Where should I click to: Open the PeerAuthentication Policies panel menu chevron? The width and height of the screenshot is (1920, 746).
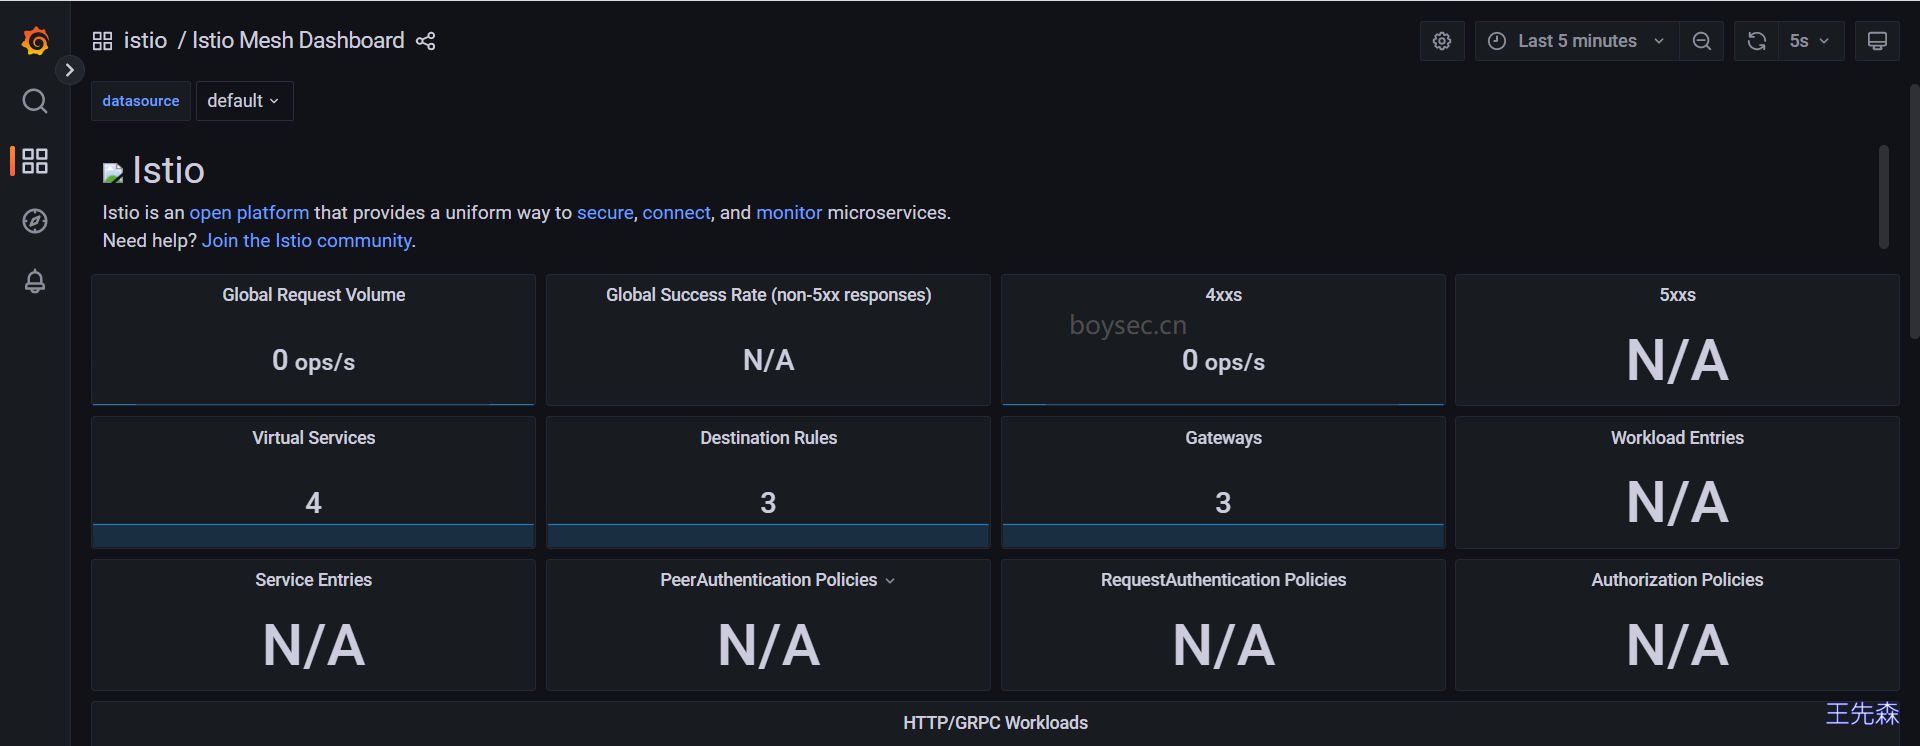(x=890, y=581)
